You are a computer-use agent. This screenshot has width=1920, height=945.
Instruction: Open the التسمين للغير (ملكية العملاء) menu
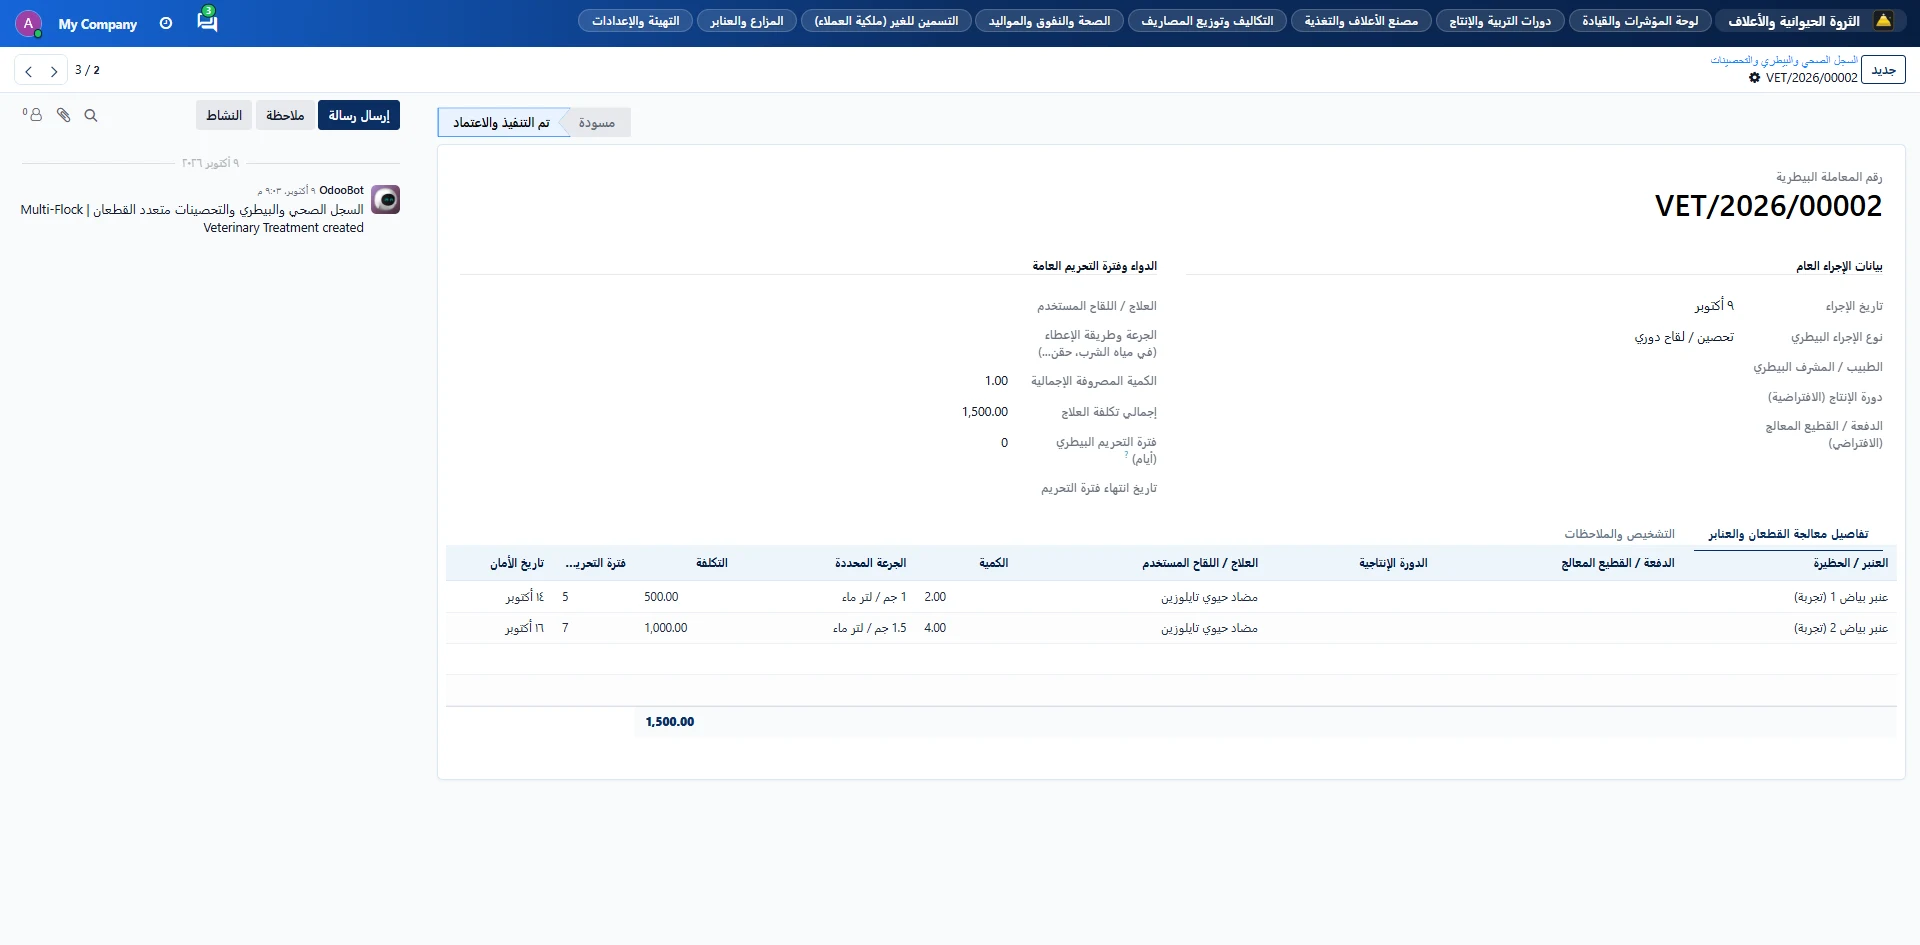(x=886, y=21)
